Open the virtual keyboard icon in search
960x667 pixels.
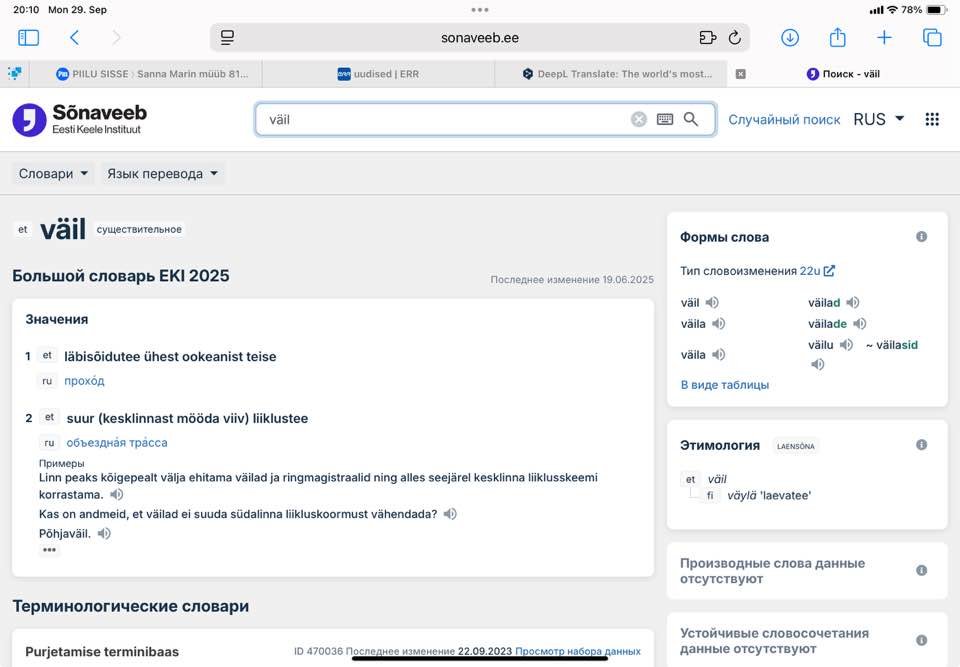pyautogui.click(x=665, y=119)
